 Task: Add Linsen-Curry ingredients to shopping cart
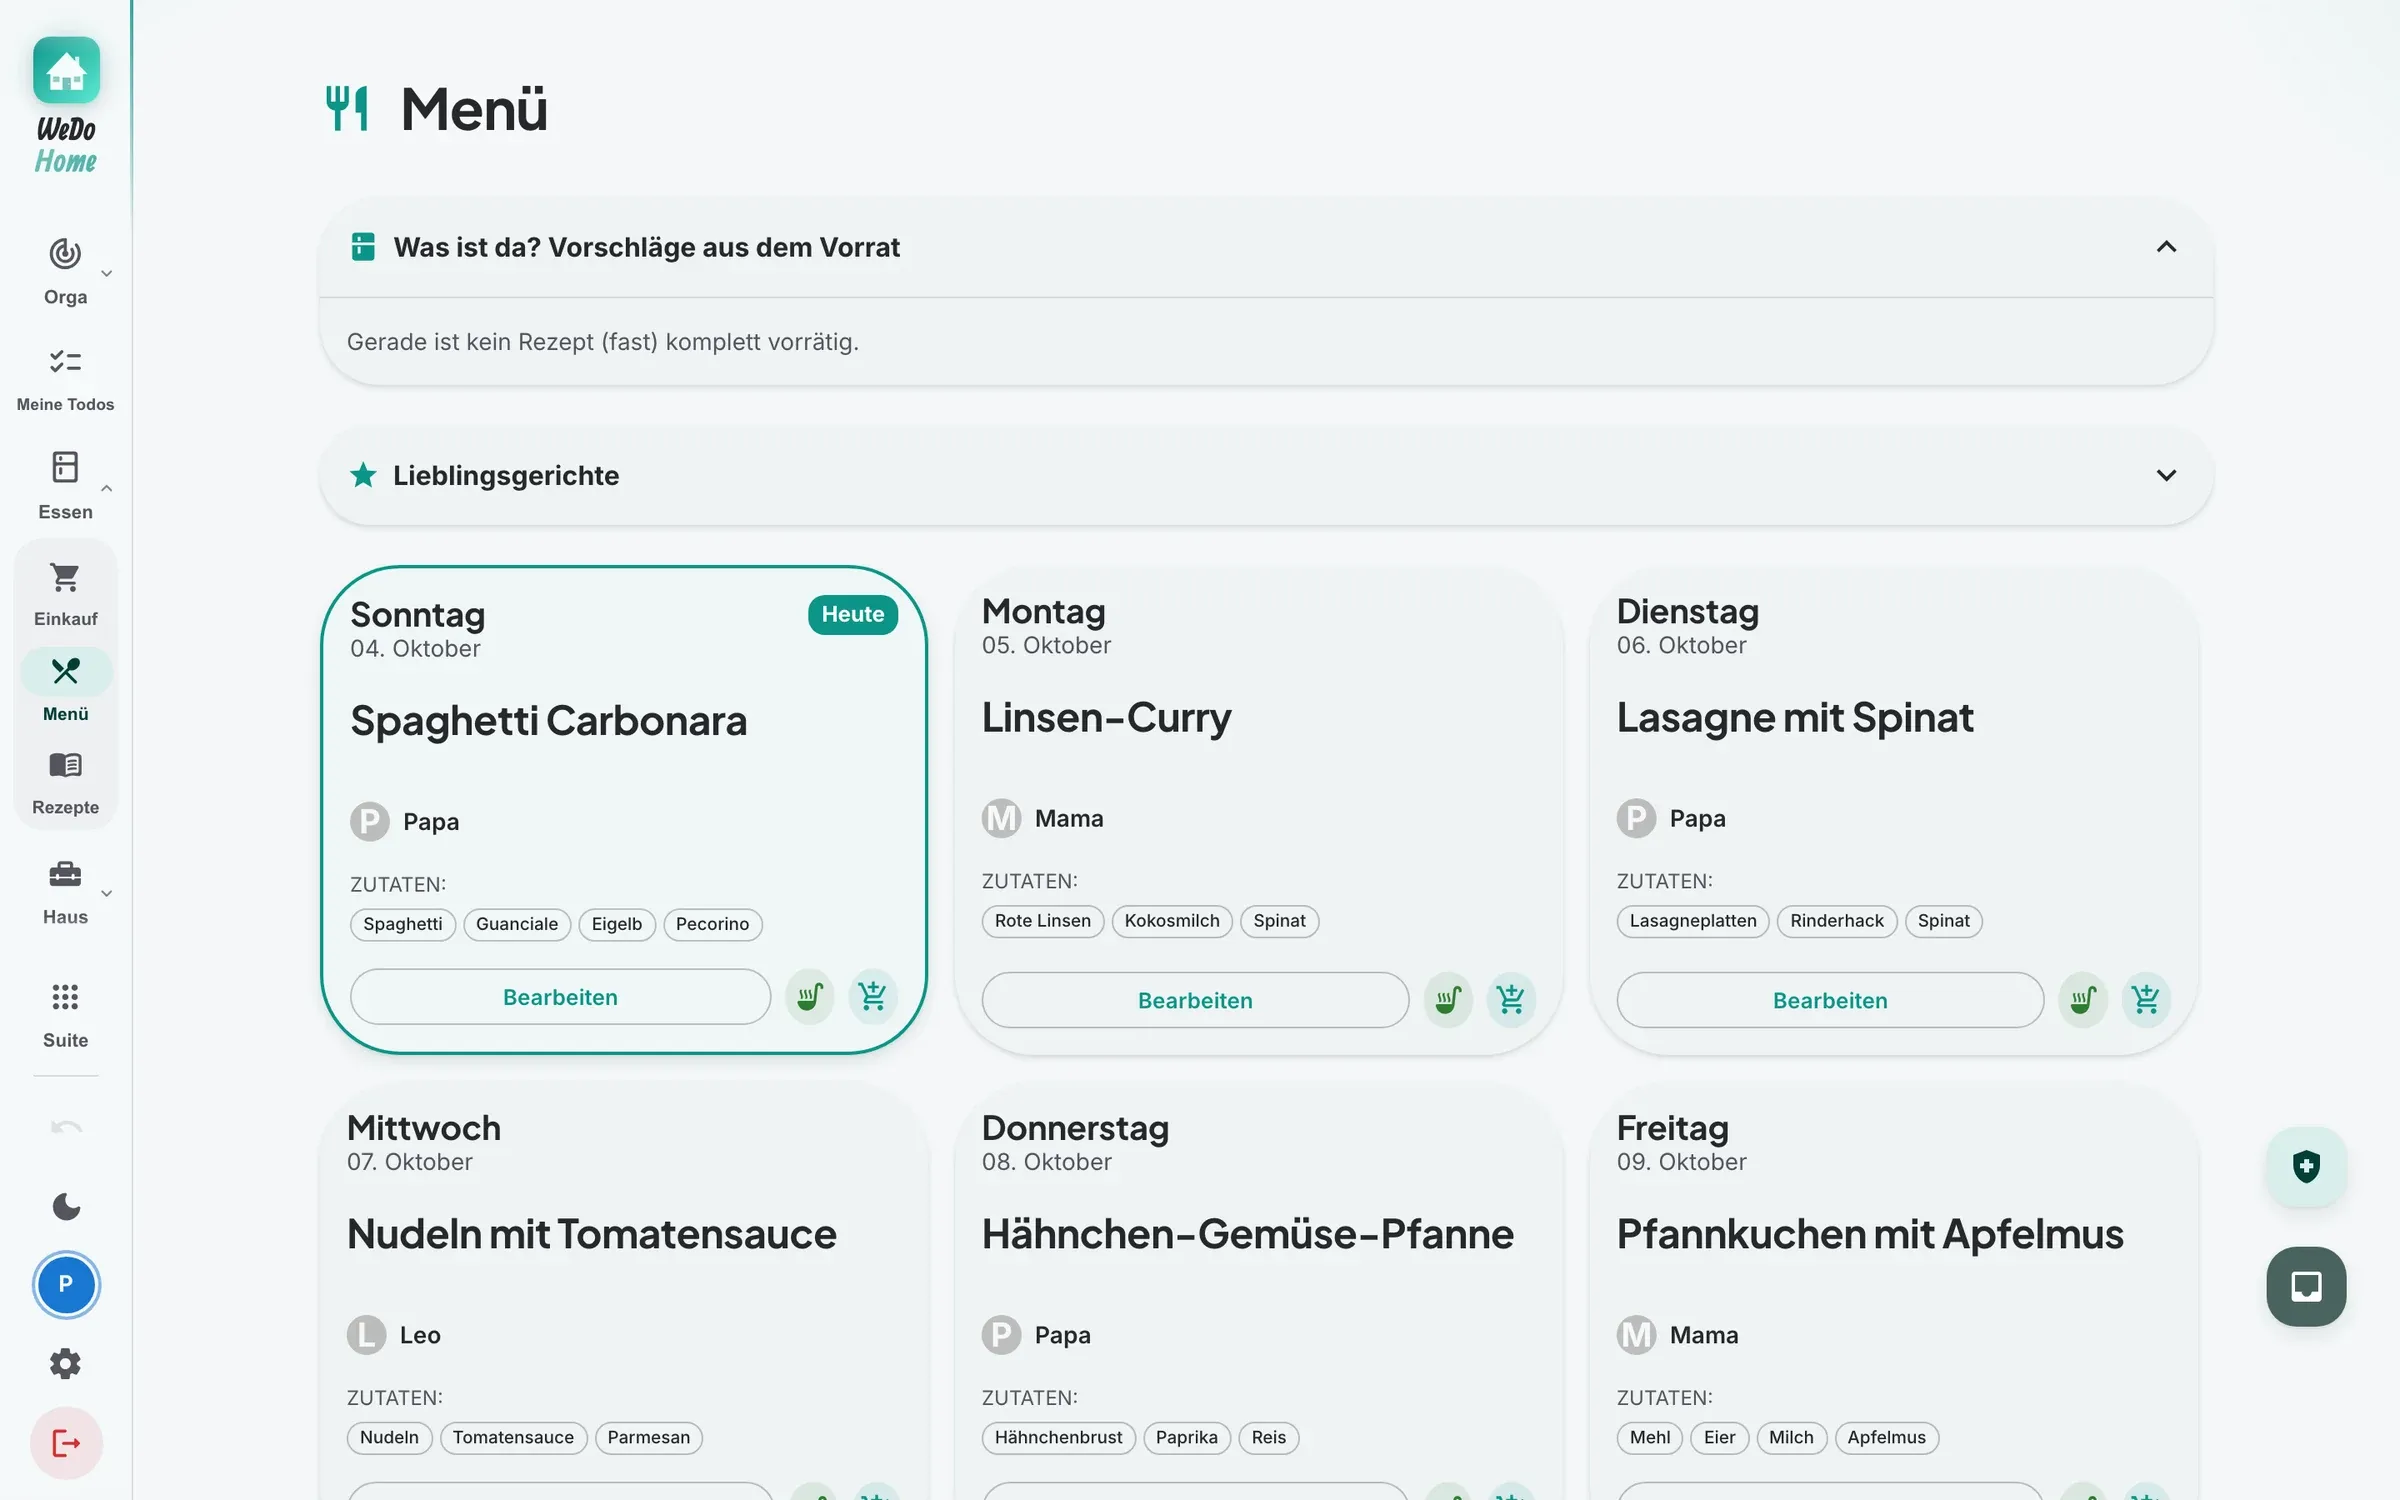coord(1511,999)
